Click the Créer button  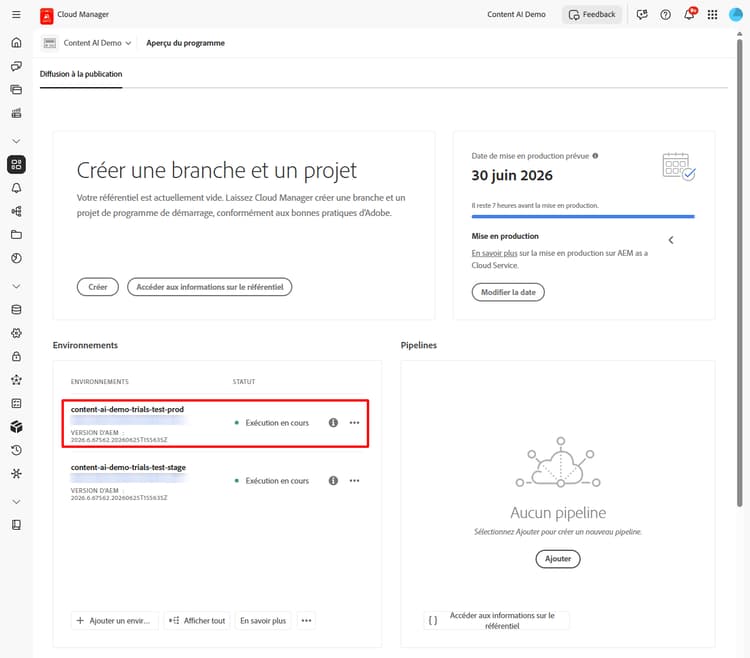pos(98,287)
